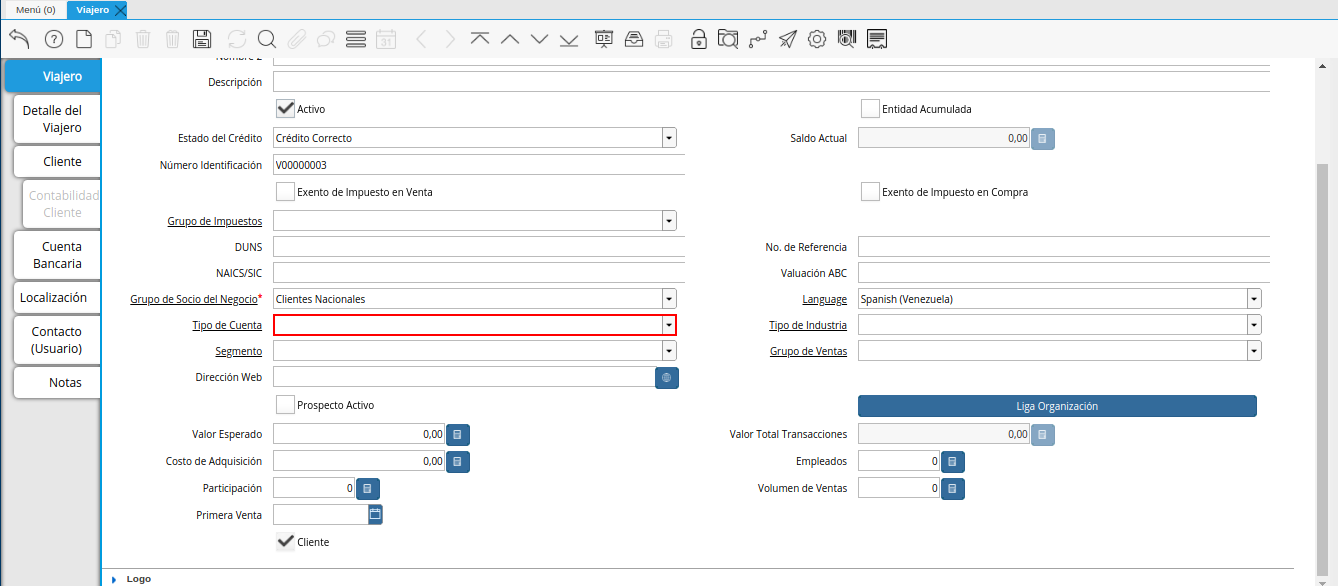Image resolution: width=1338 pixels, height=586 pixels.
Task: Open the Localización side tab
Action: (54, 298)
